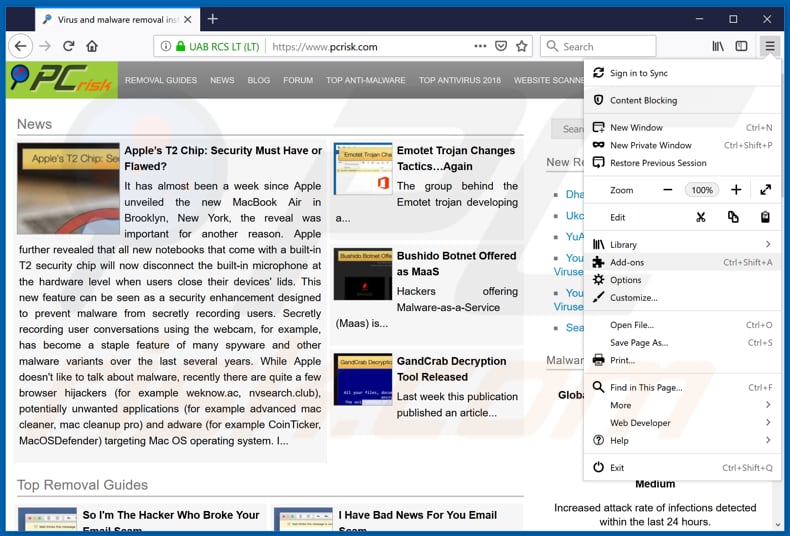Click the Paste clipboard icon
Viewport: 790px width, 536px height.
click(765, 217)
